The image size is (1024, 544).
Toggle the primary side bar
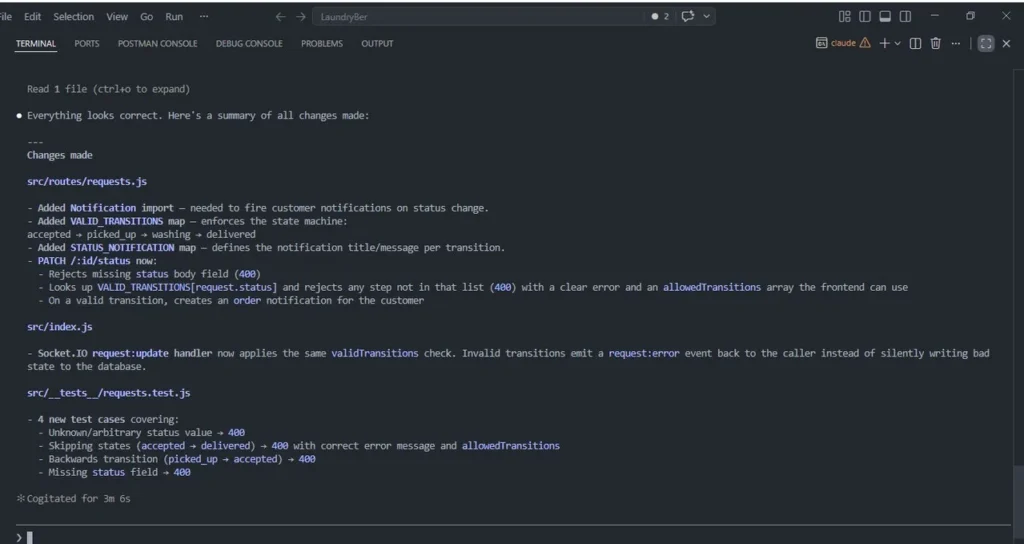865,16
